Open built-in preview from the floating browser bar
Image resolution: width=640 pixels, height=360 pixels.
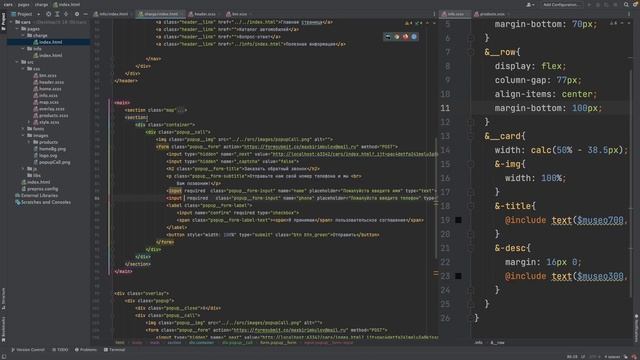[x=388, y=37]
